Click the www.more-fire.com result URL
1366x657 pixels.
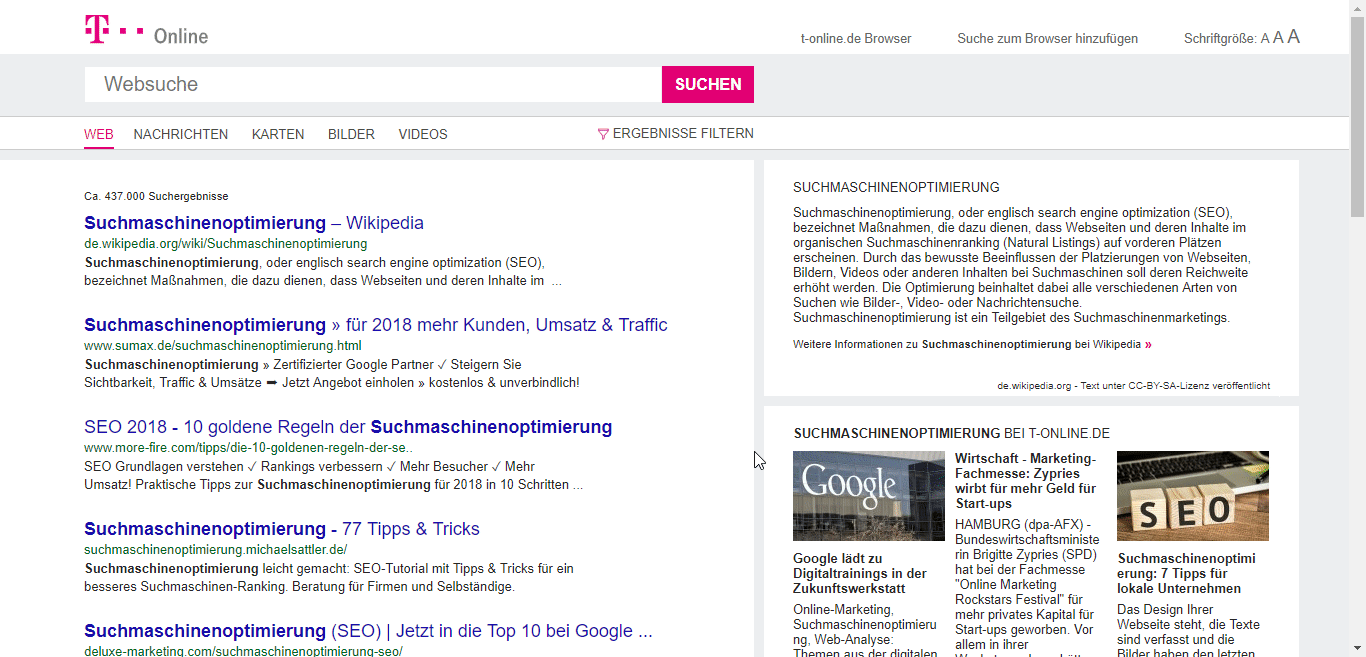click(248, 447)
